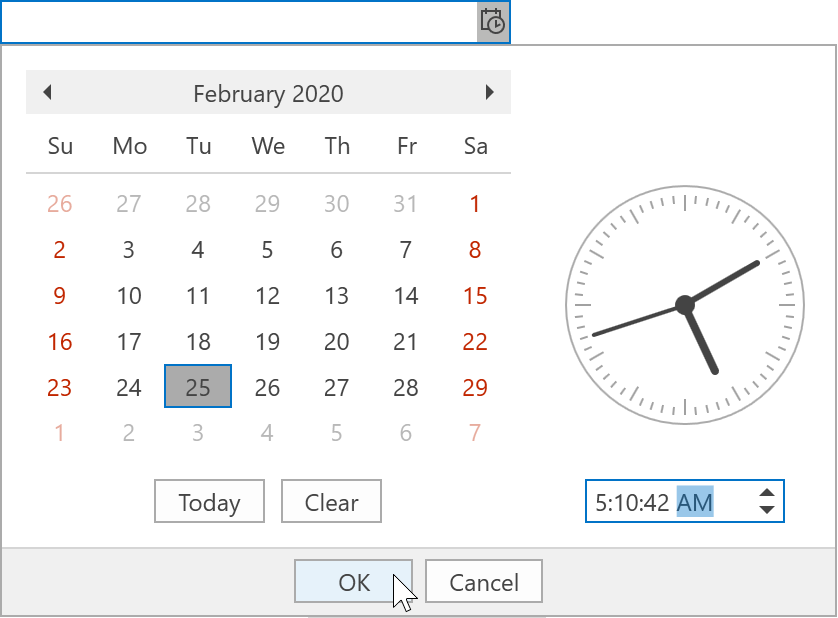Confirm selection with OK button
The image size is (838, 618).
[x=353, y=582]
